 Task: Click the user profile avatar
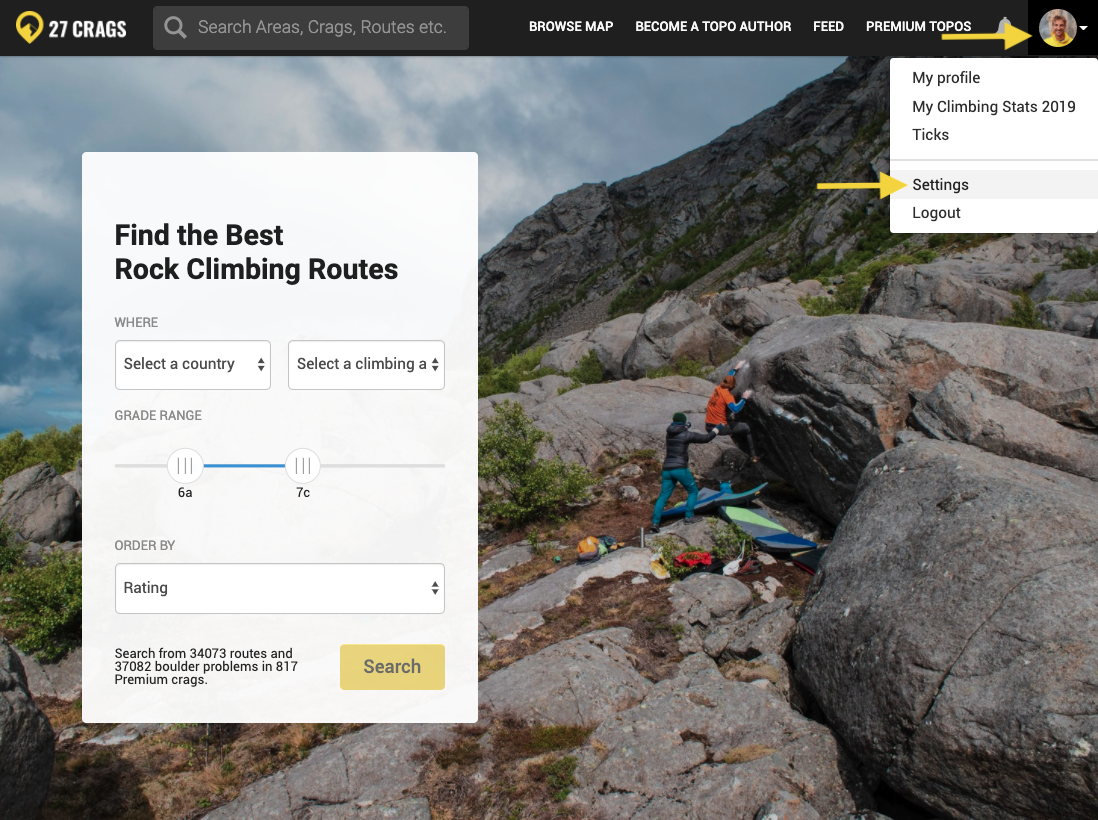tap(1057, 28)
